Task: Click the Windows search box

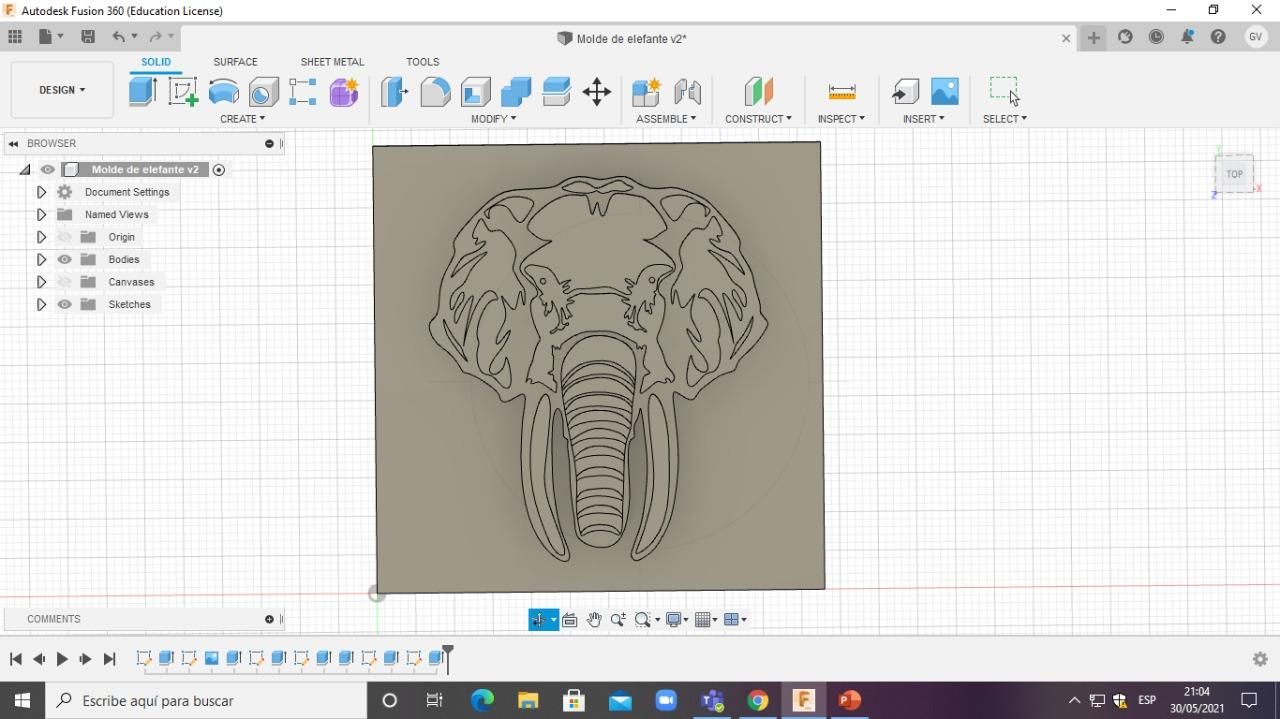Action: tap(206, 701)
